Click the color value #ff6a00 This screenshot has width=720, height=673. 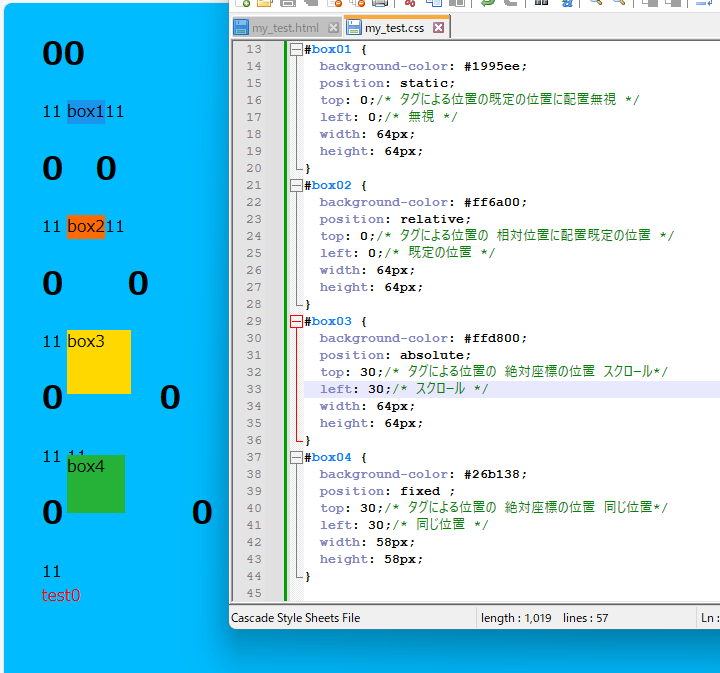tap(492, 202)
